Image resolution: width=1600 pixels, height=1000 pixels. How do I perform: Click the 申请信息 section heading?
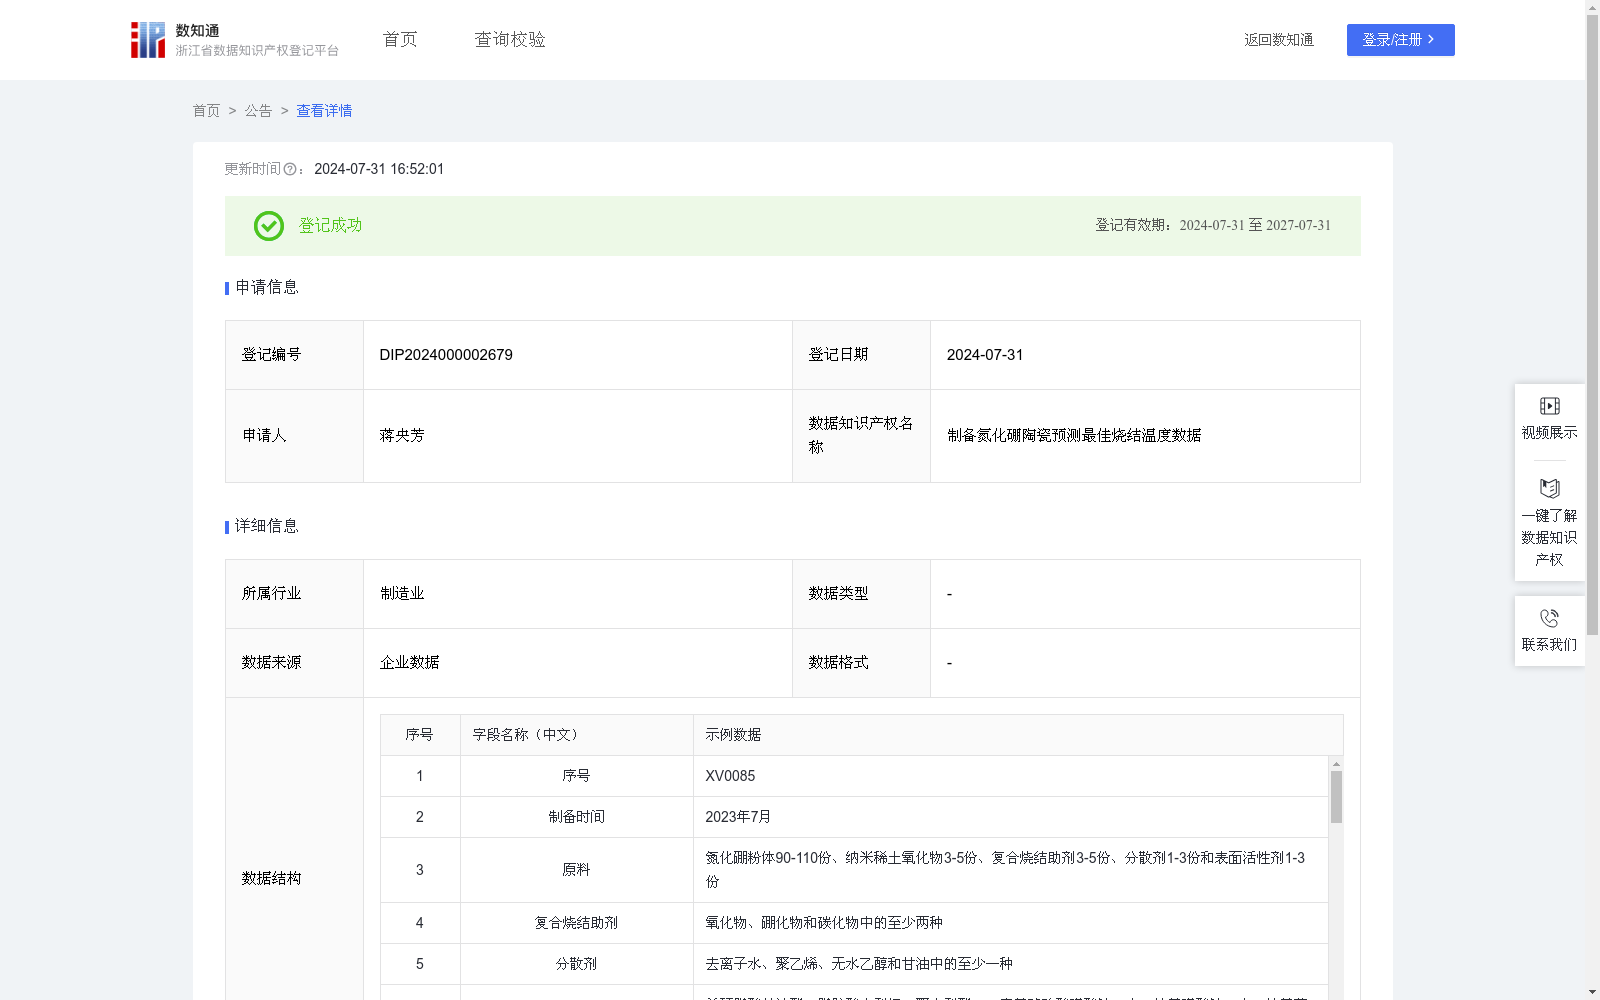tap(267, 287)
